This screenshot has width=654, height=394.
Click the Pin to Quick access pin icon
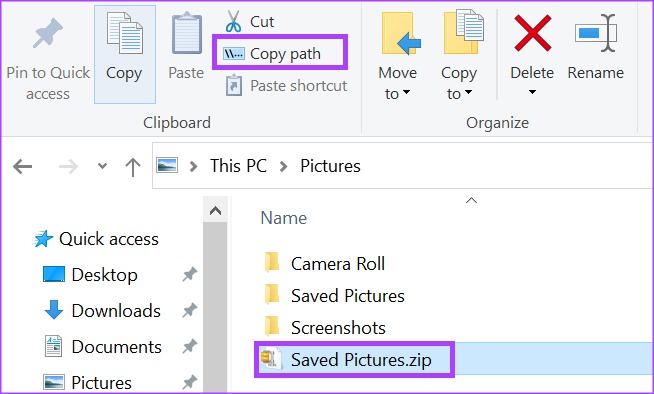point(48,33)
